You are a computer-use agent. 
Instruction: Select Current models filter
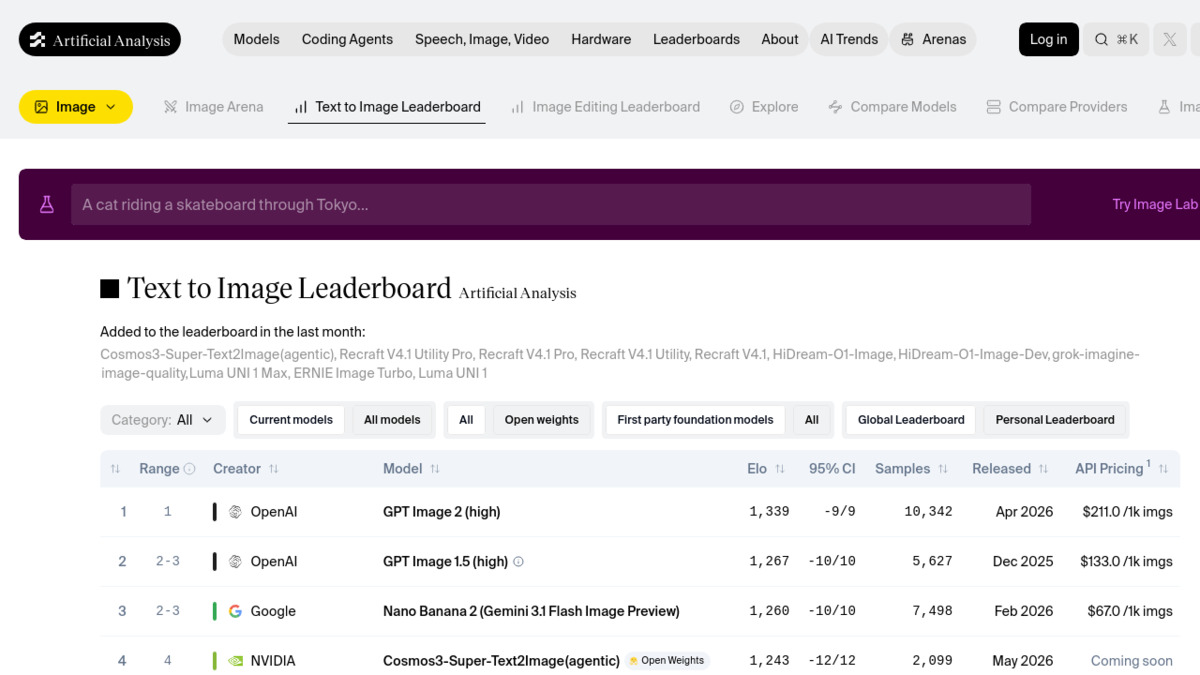click(x=291, y=420)
